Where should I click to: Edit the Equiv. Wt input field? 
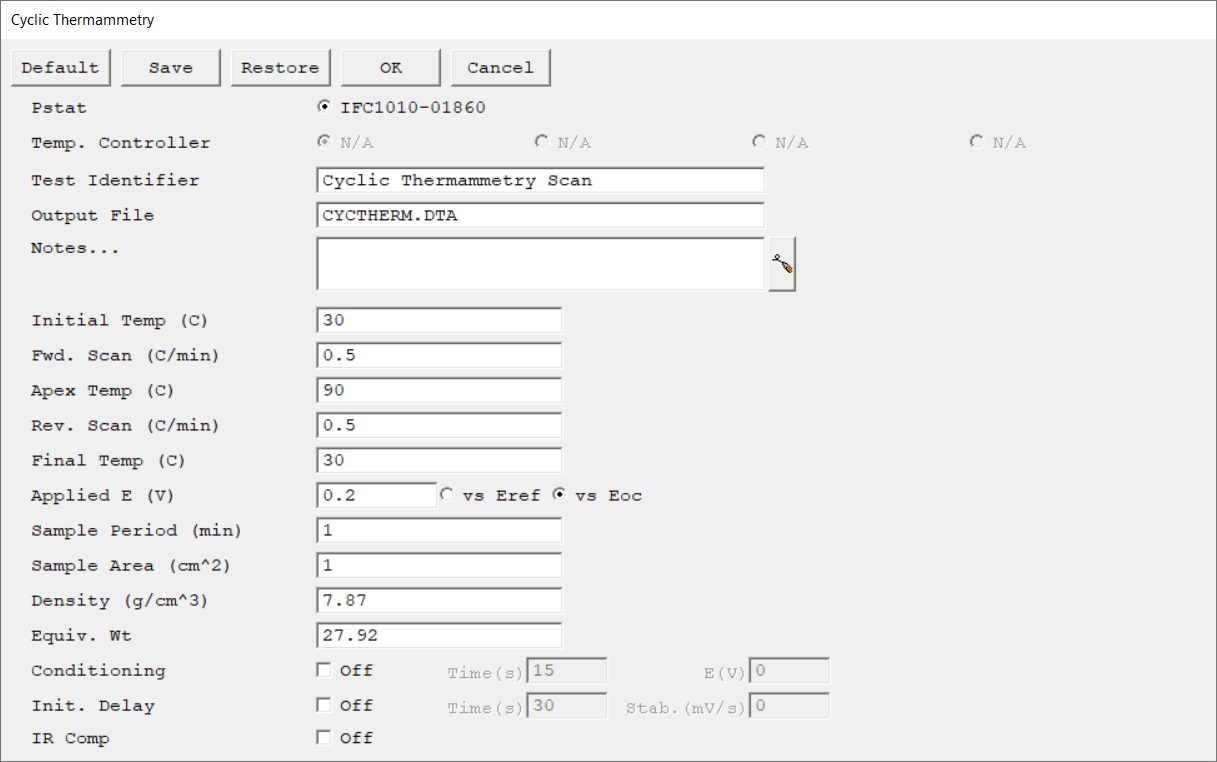coord(439,636)
